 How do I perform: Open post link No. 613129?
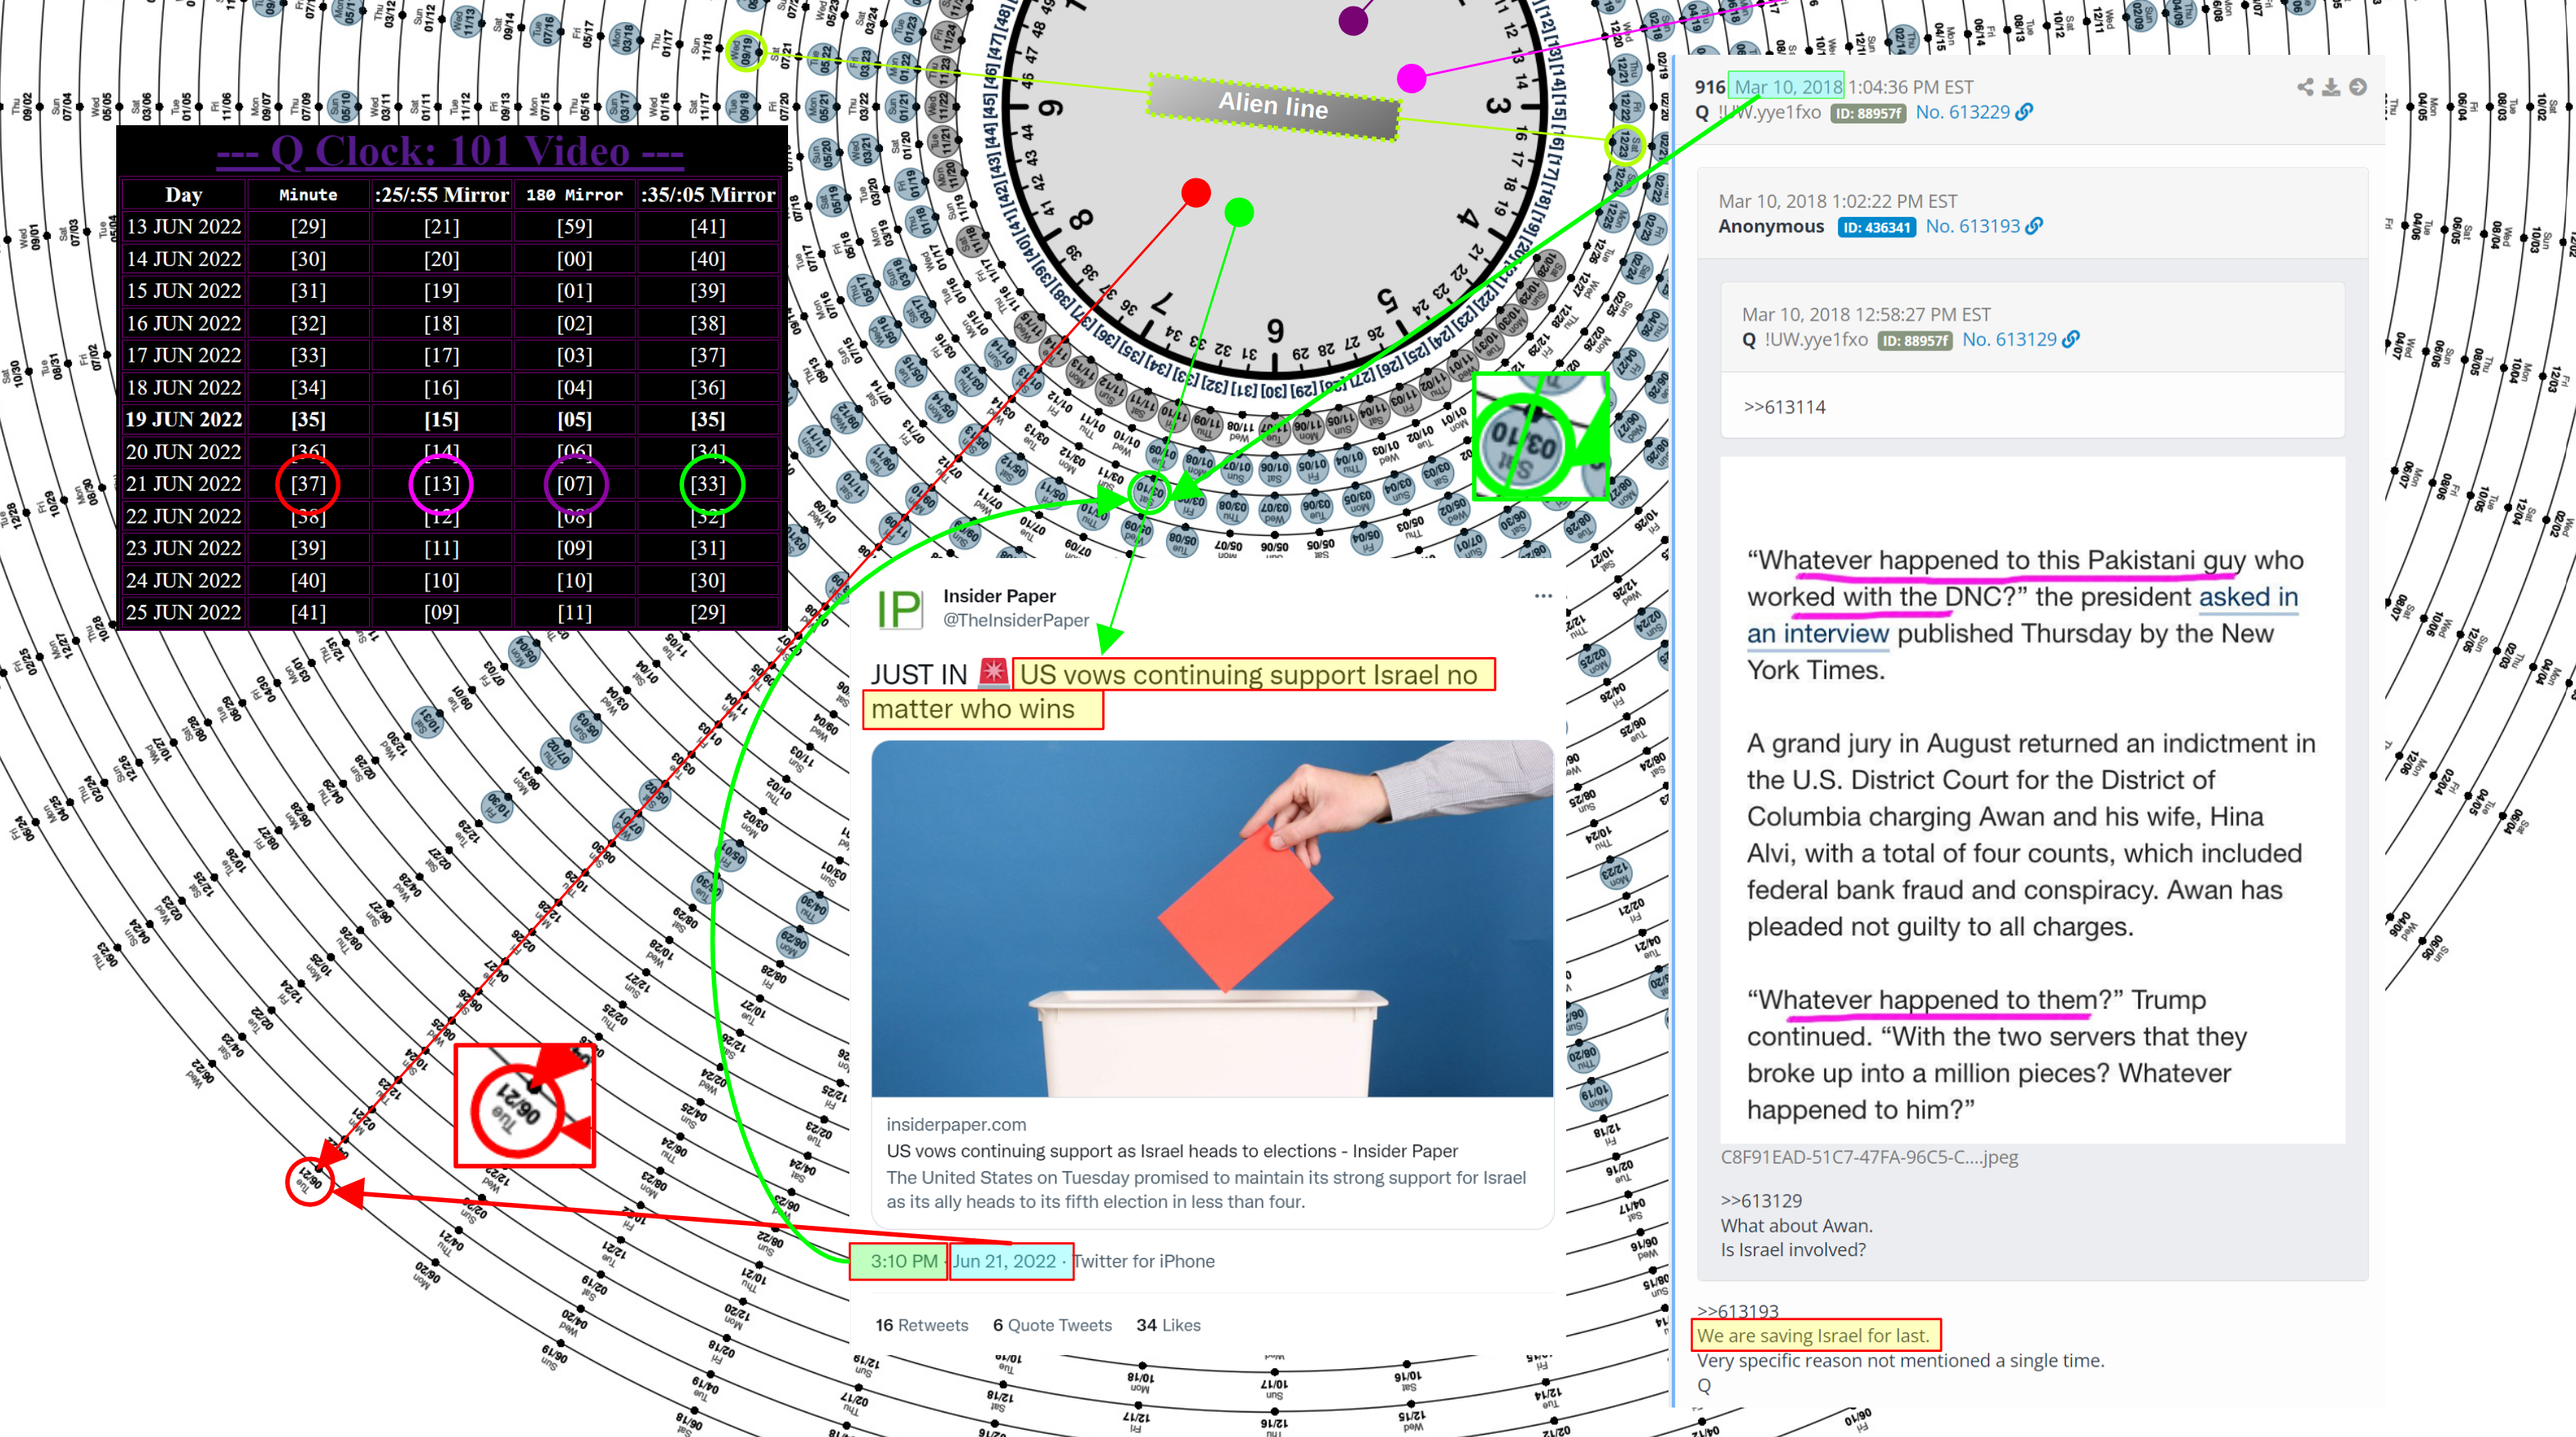point(2009,339)
